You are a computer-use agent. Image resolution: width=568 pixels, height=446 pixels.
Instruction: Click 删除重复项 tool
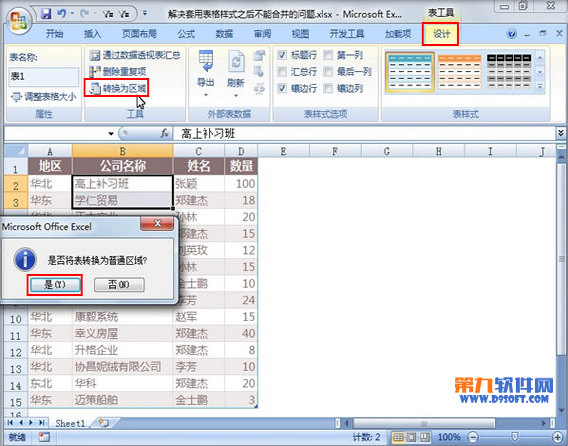point(118,71)
